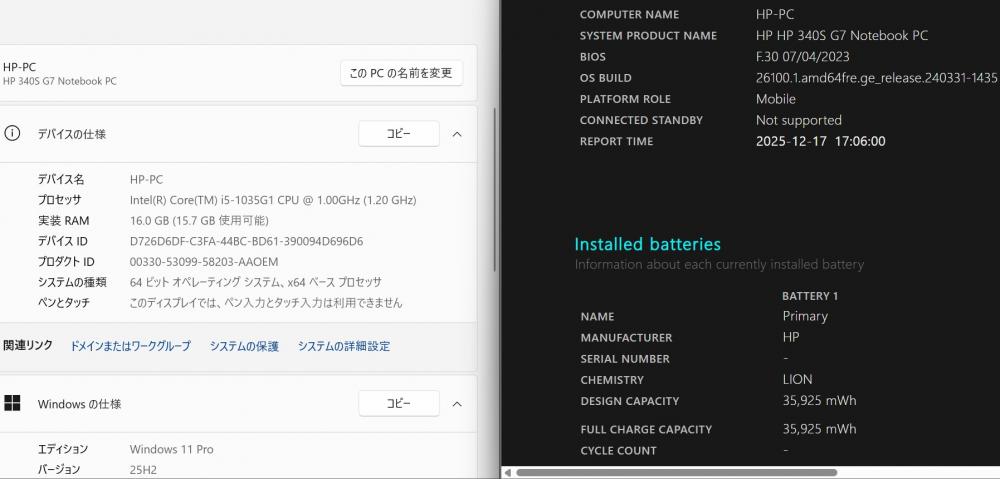Click the info icon beside デバイスの仕様
The height and width of the screenshot is (479, 1000).
tap(12, 133)
